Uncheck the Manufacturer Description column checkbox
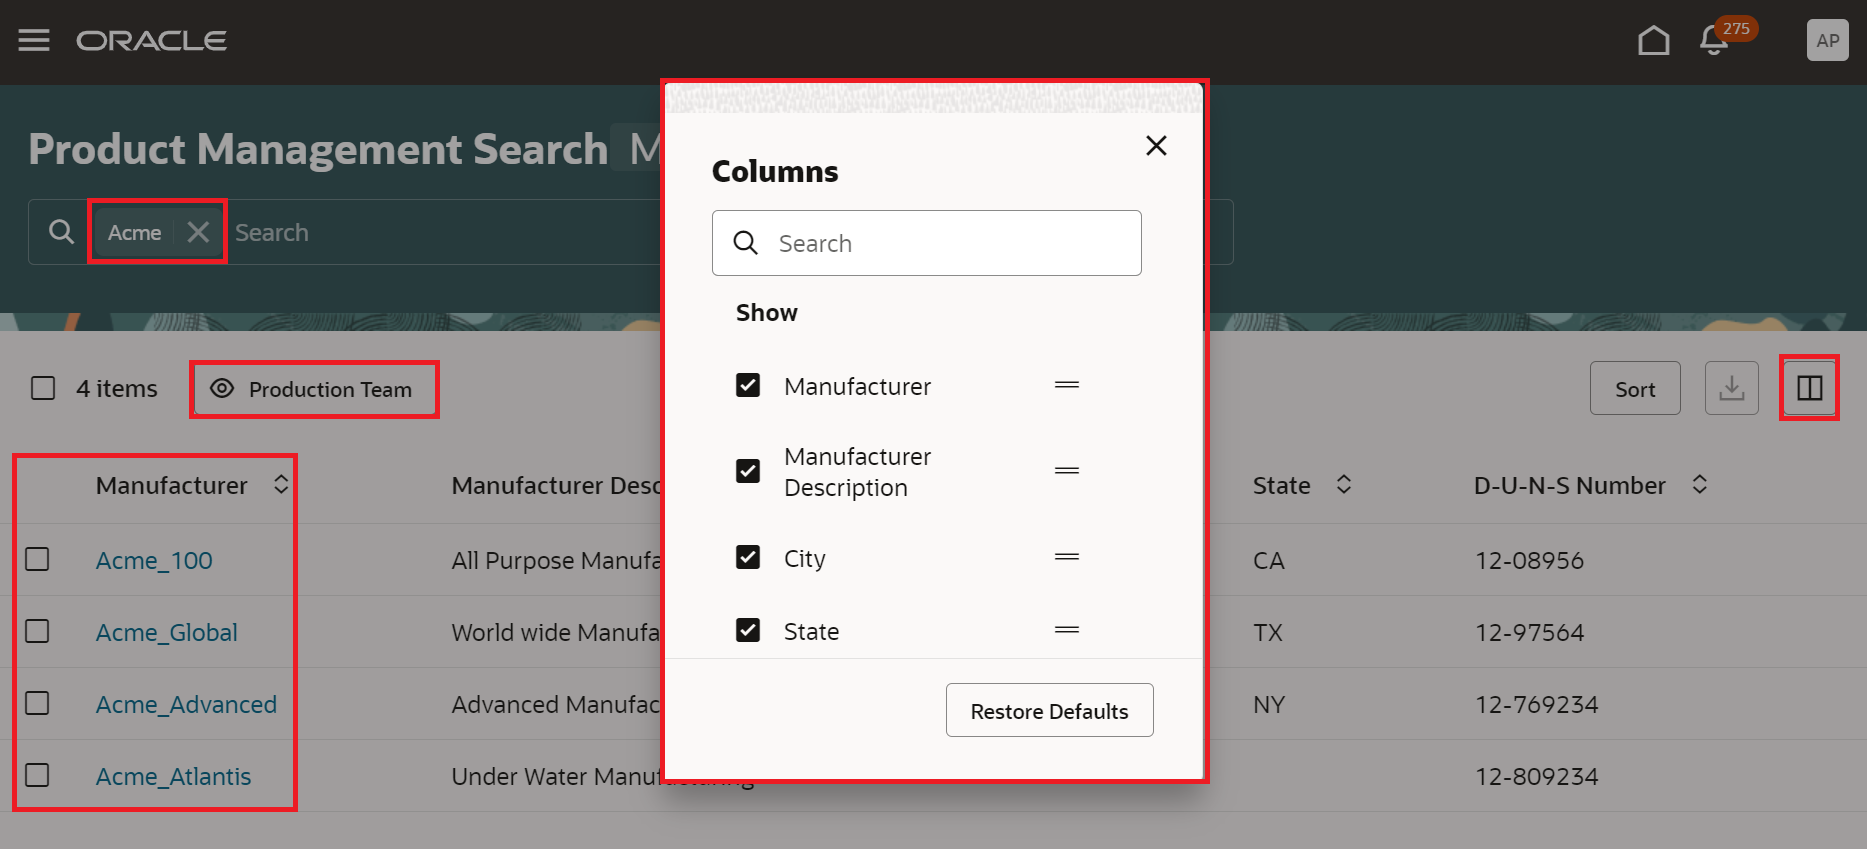The image size is (1867, 849). click(748, 471)
